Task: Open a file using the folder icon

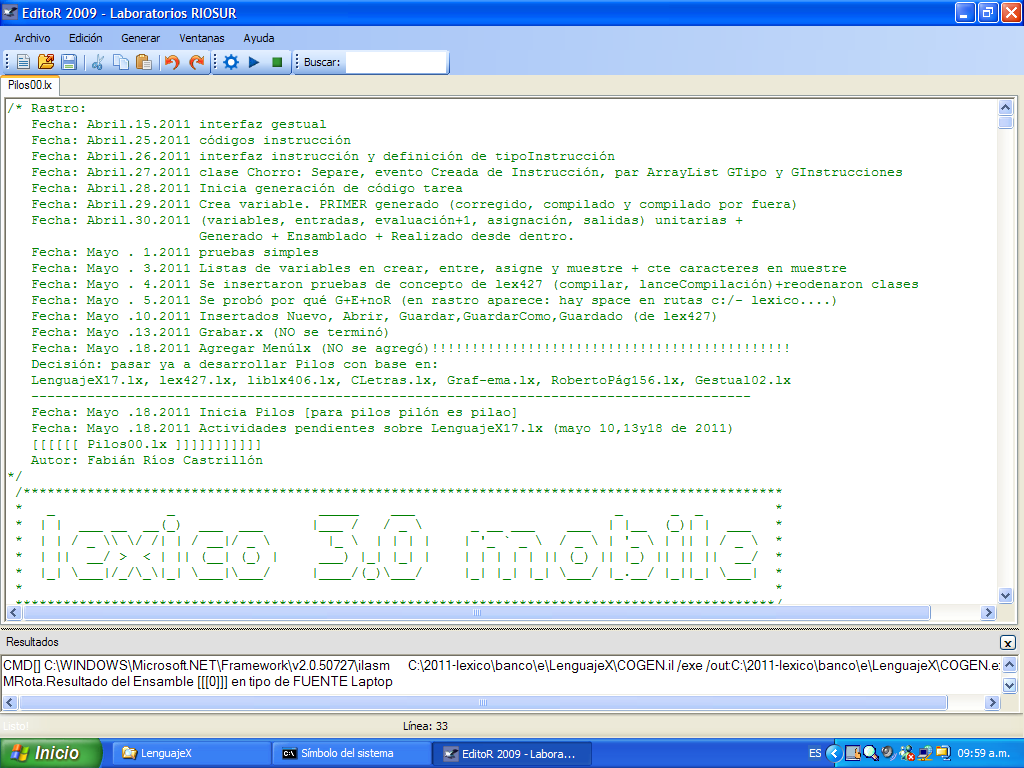Action: (46, 62)
